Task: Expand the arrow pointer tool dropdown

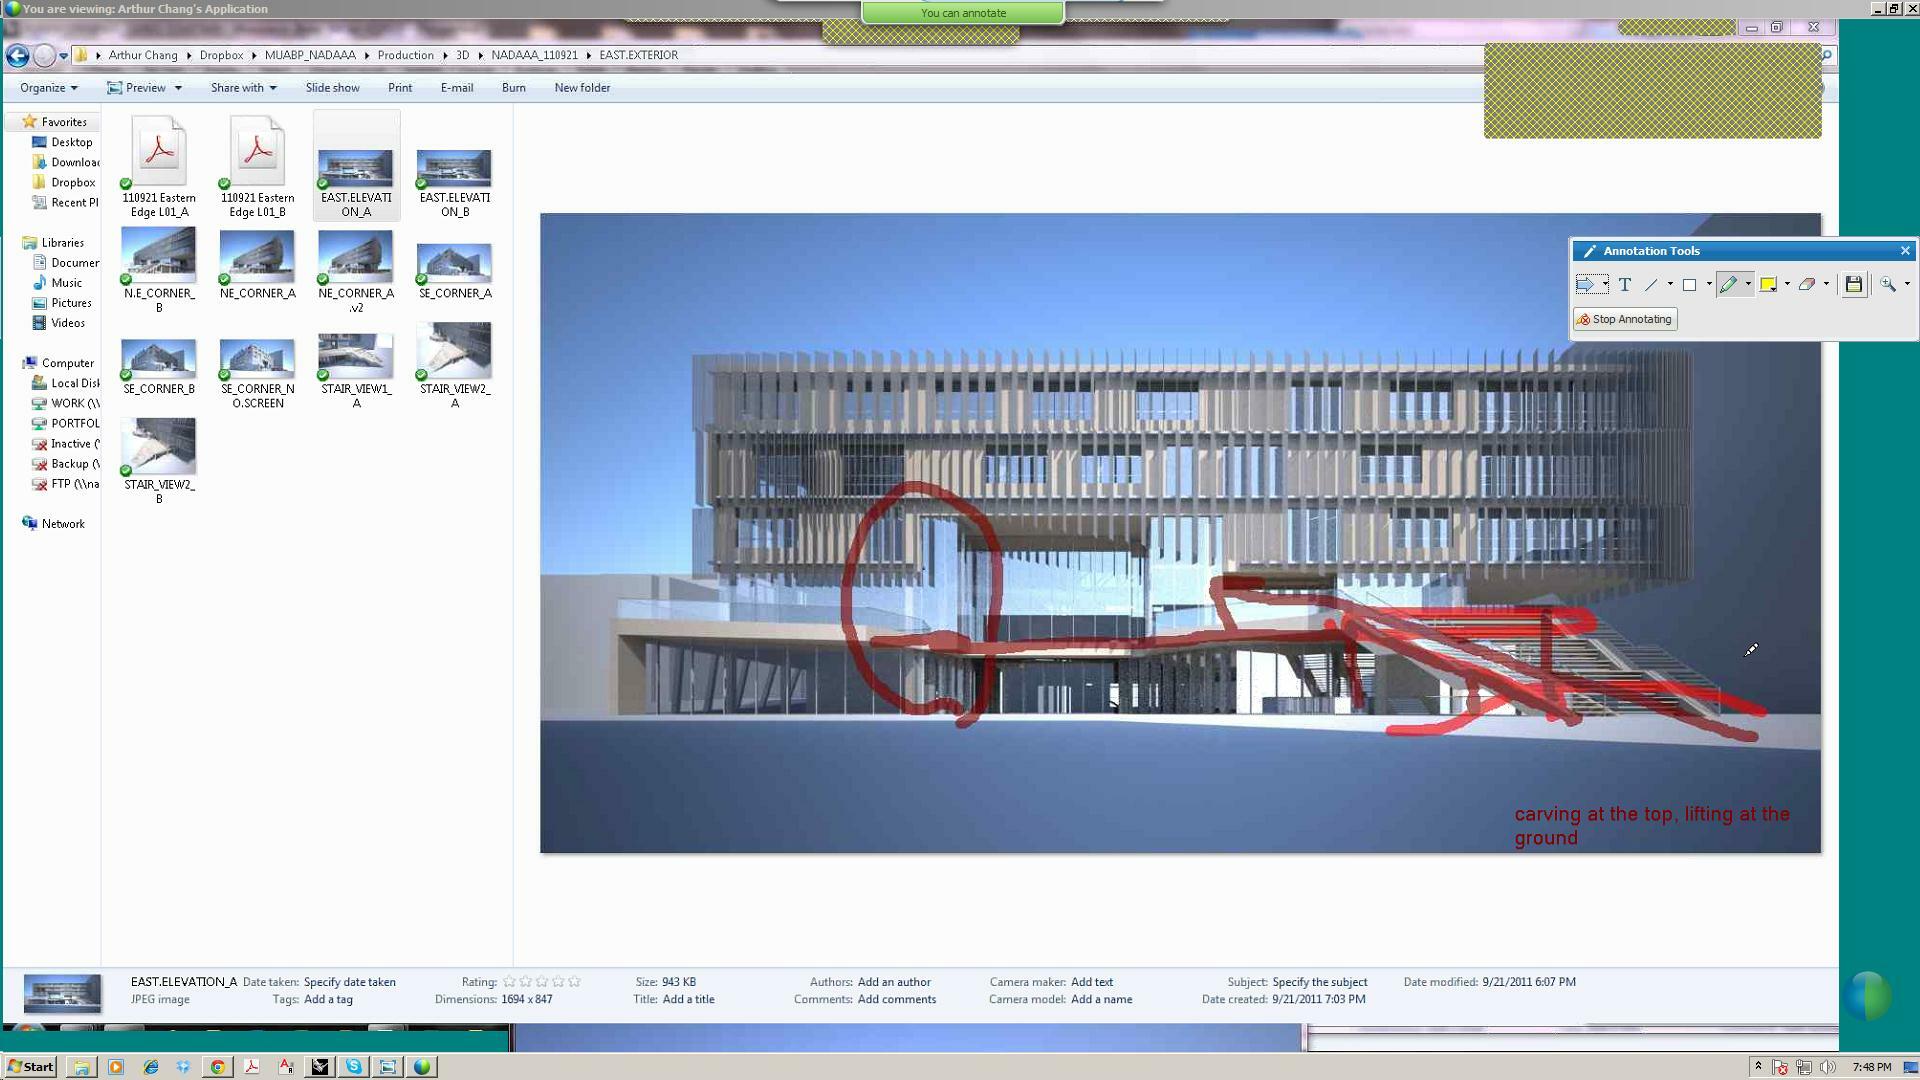Action: click(x=1605, y=285)
